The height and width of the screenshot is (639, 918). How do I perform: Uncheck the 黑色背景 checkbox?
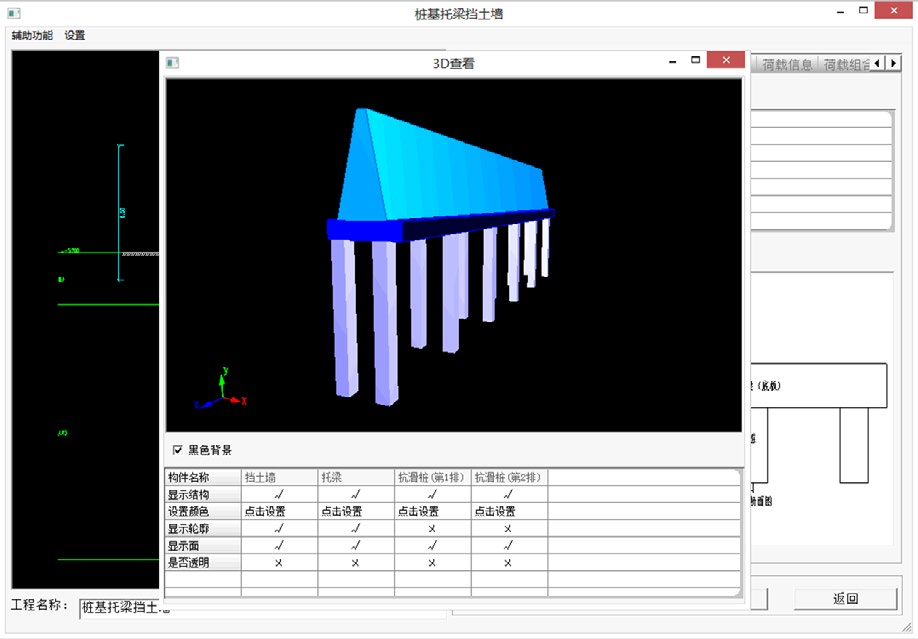[x=178, y=450]
